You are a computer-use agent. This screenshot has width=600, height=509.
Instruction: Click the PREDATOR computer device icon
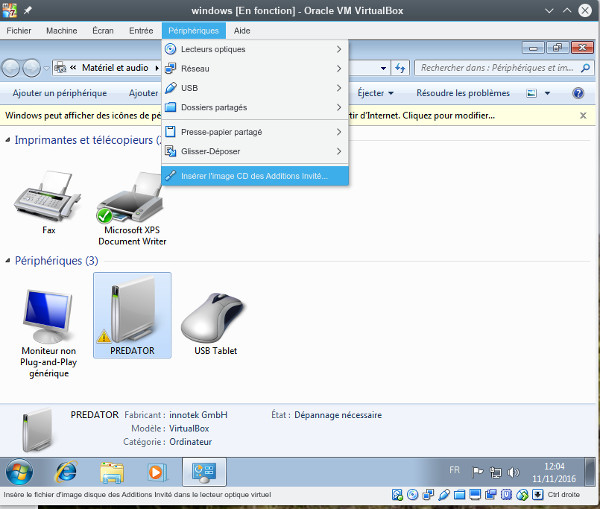point(131,314)
